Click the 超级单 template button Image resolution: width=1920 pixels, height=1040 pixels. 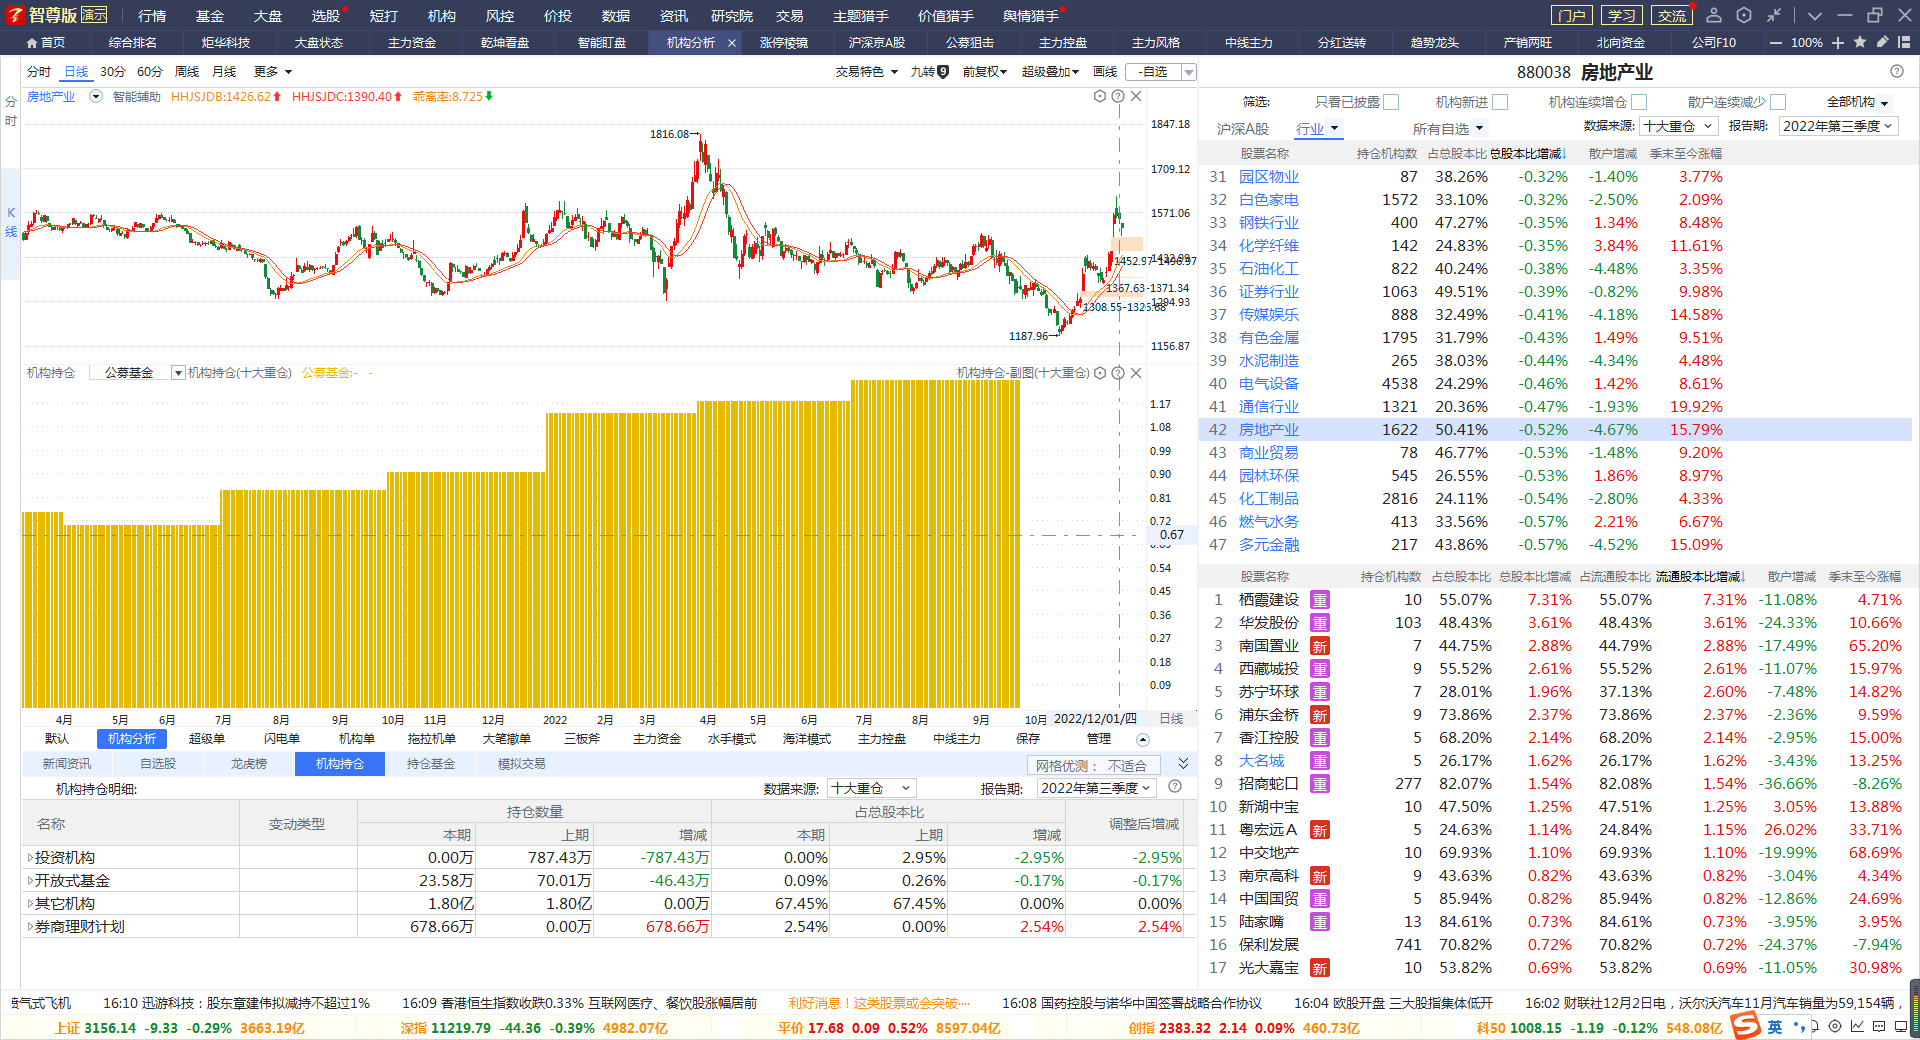(x=207, y=739)
